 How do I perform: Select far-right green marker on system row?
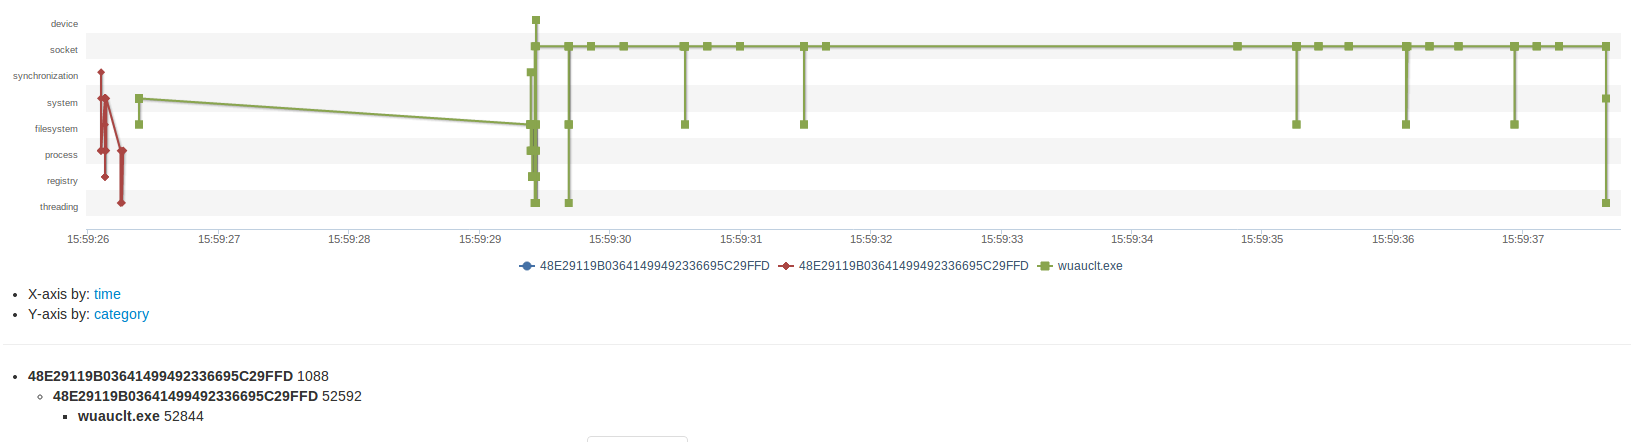(1606, 99)
